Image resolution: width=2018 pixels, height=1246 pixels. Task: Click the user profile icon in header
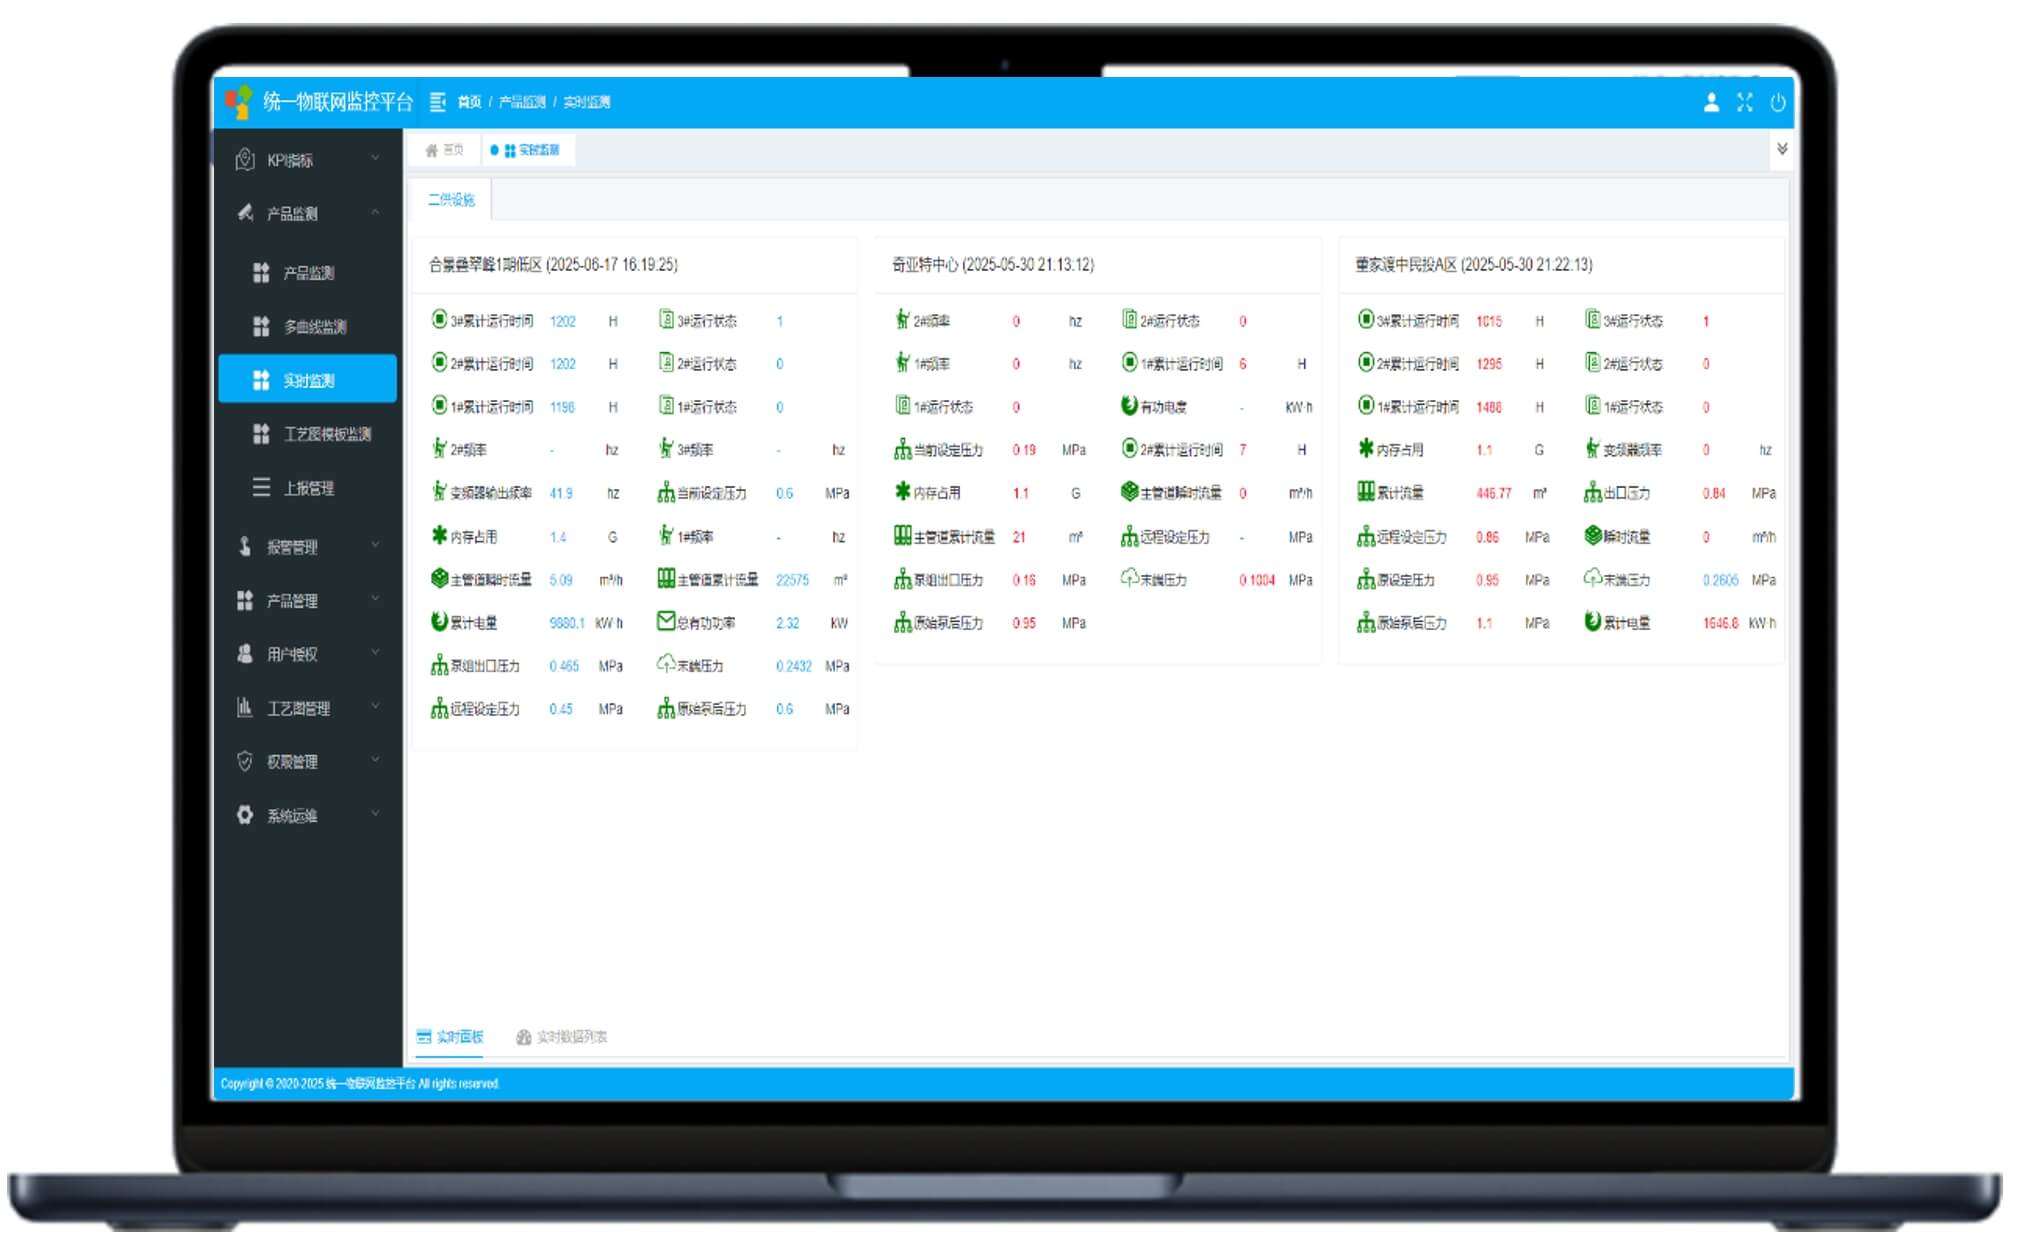[1711, 102]
